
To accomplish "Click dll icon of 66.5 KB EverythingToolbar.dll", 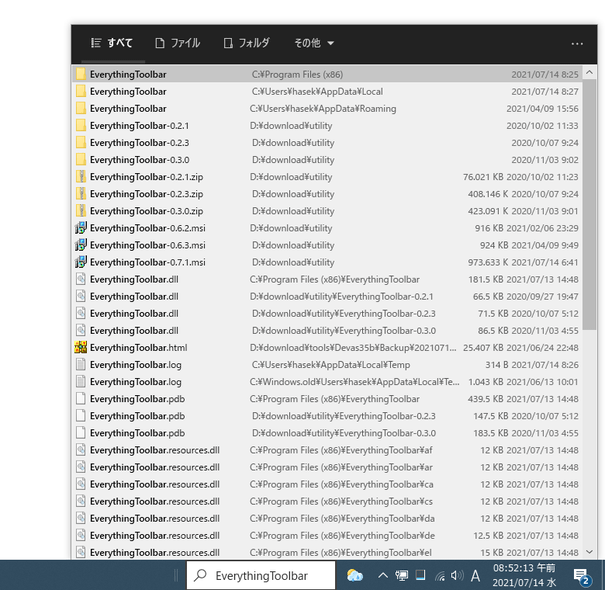I will (81, 296).
